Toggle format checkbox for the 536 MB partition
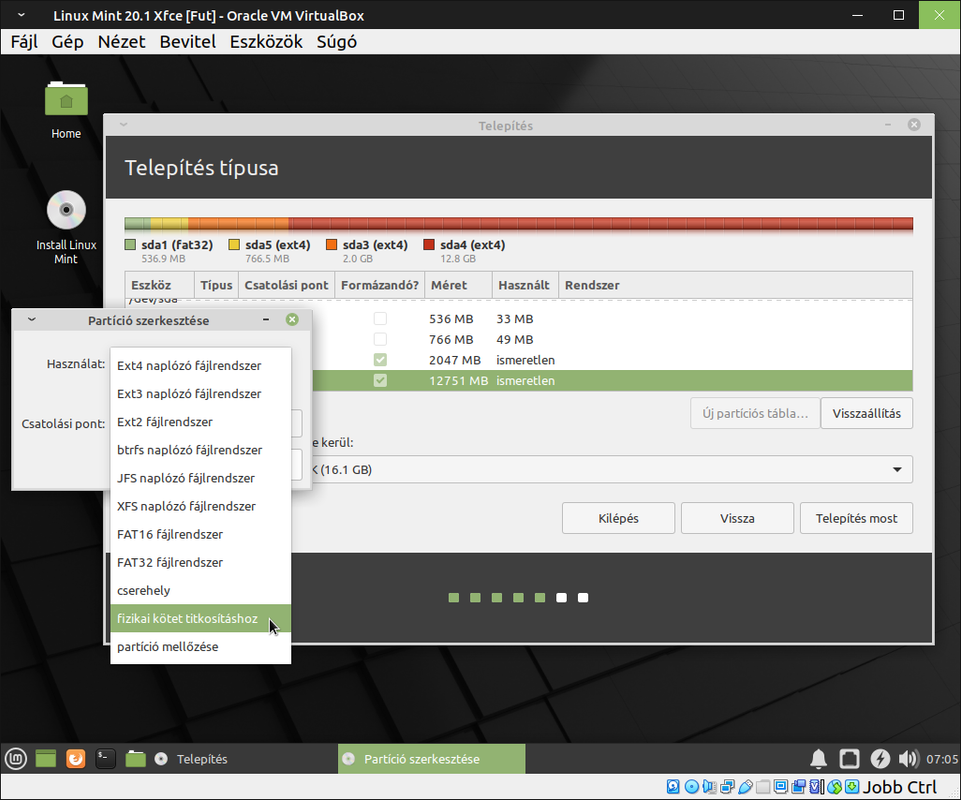Image resolution: width=961 pixels, height=800 pixels. 380,319
